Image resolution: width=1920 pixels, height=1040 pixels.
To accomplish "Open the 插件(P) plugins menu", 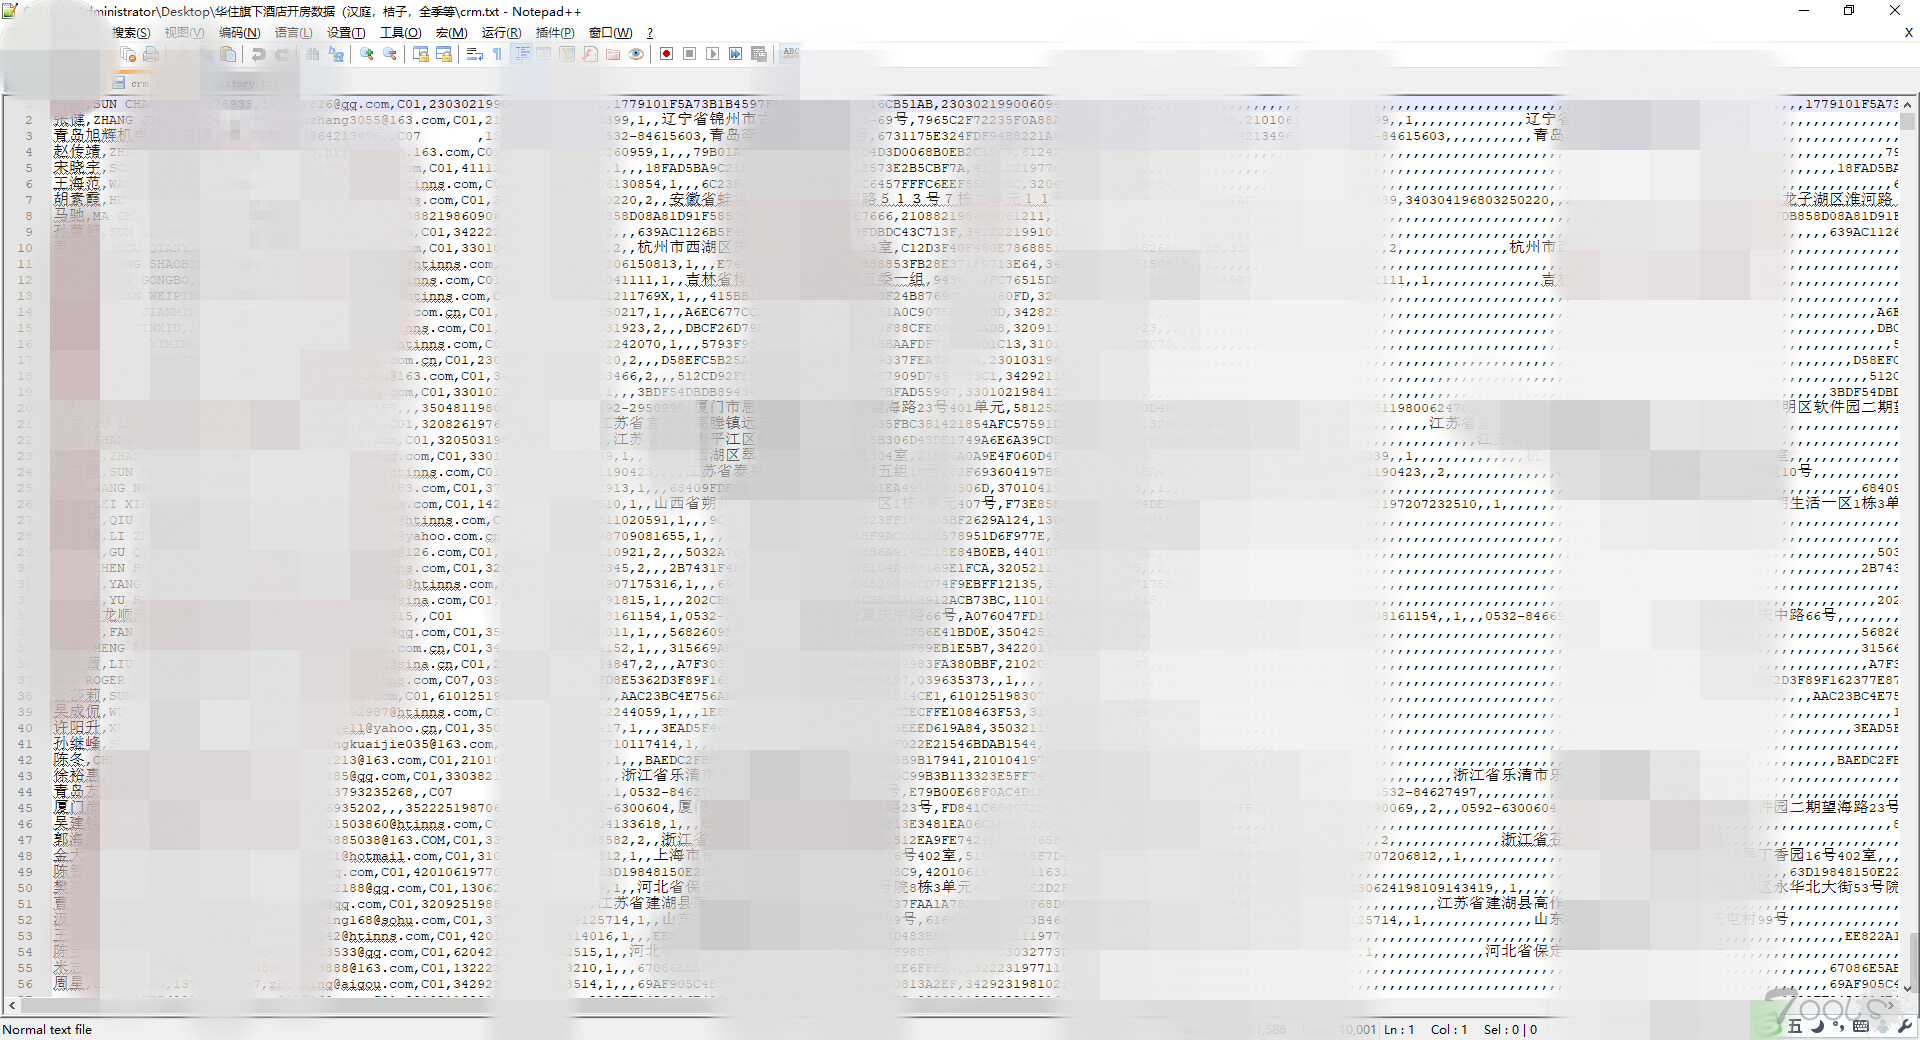I will coord(555,33).
